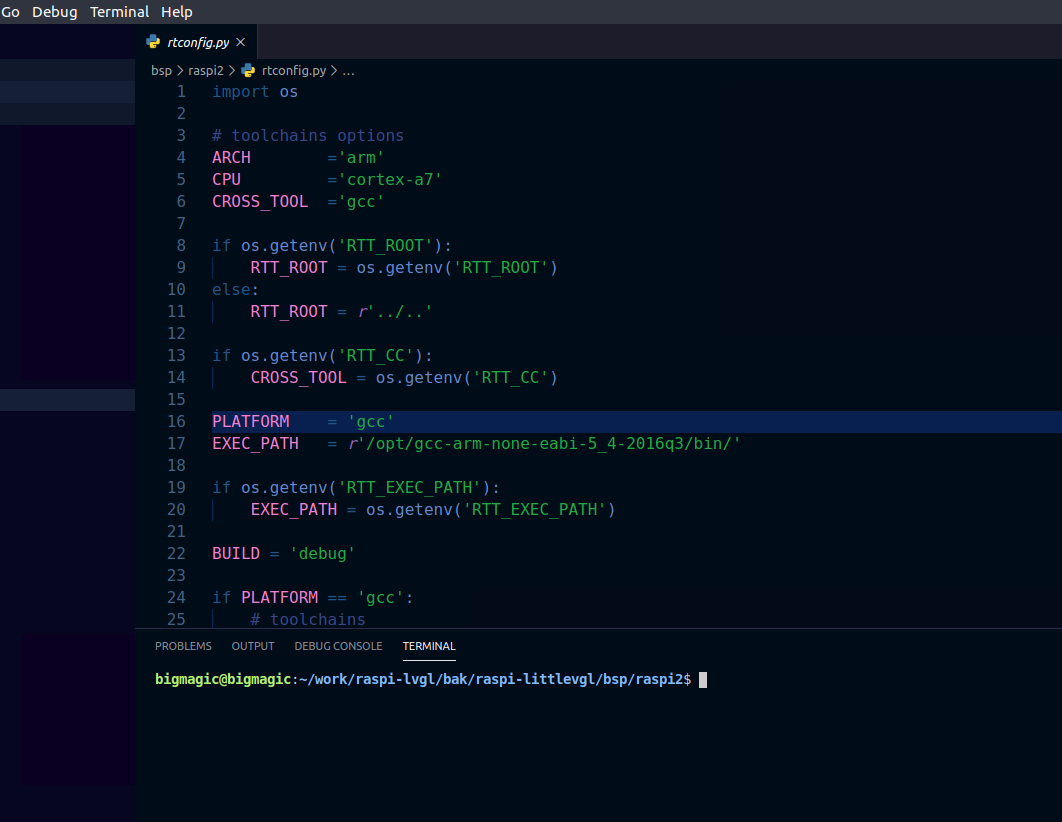Open the Terminal menu in menu bar

coord(119,12)
